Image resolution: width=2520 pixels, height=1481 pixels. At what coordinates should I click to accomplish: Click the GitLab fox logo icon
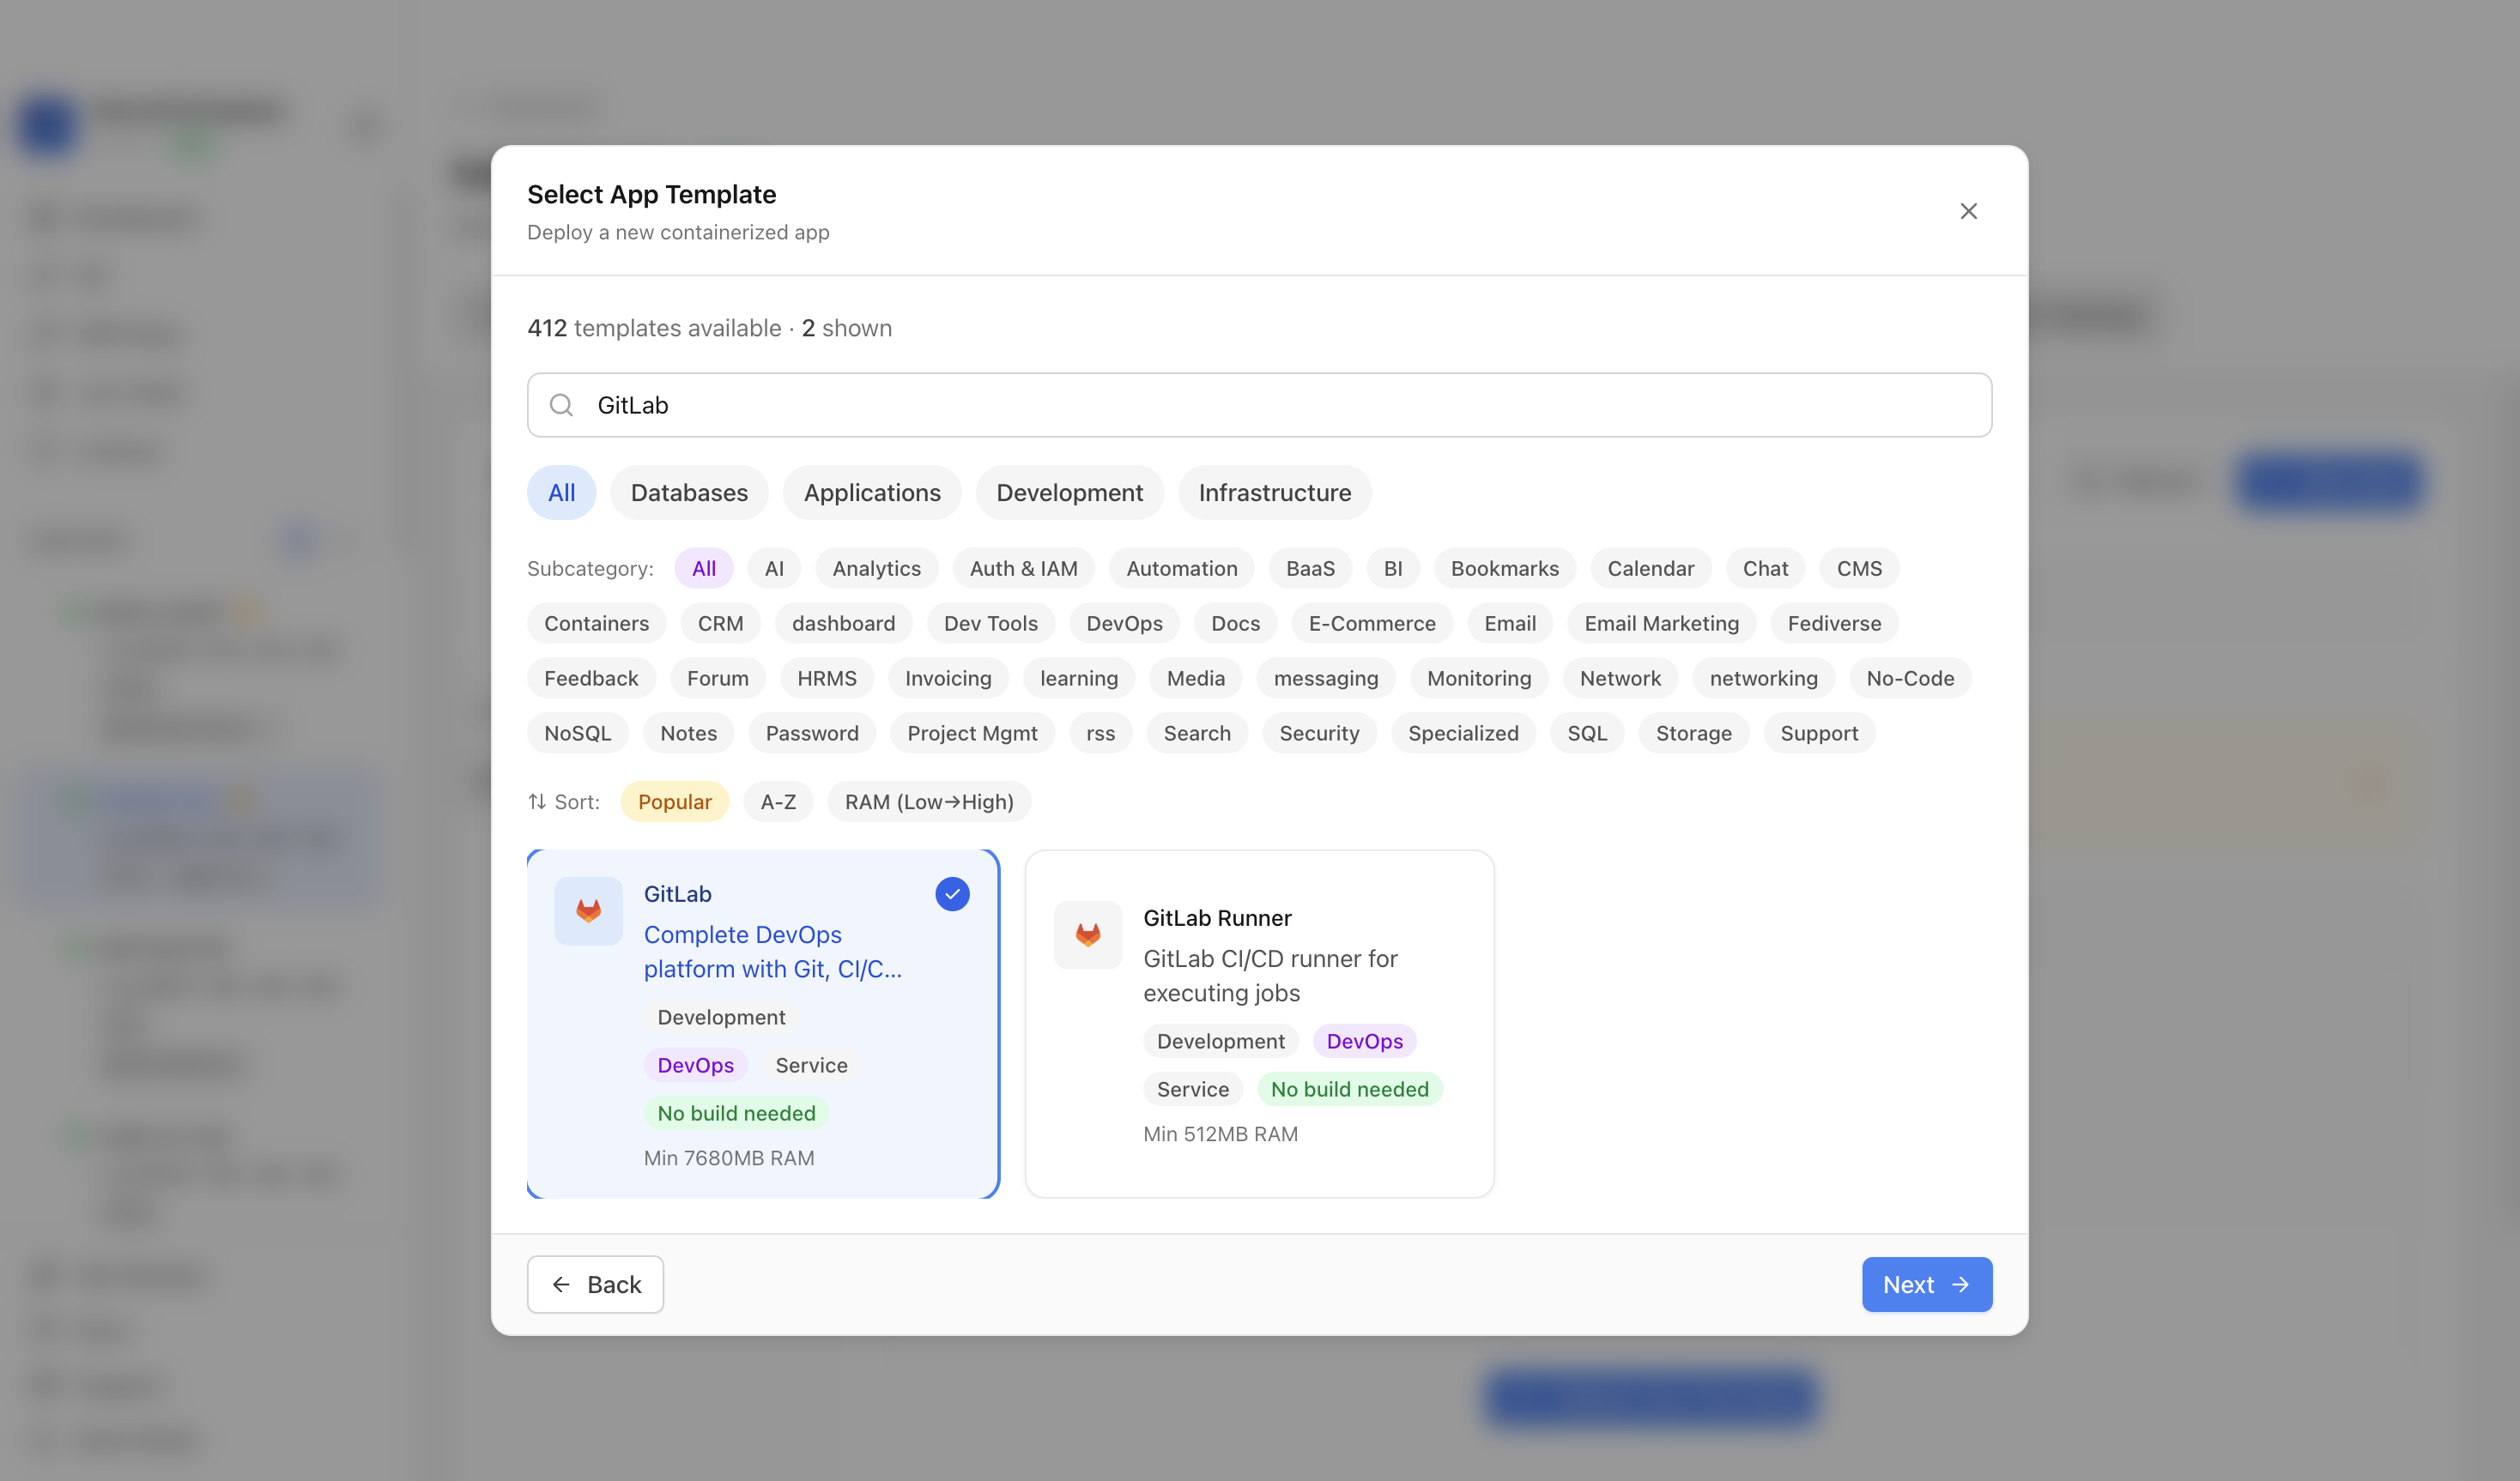pyautogui.click(x=588, y=911)
